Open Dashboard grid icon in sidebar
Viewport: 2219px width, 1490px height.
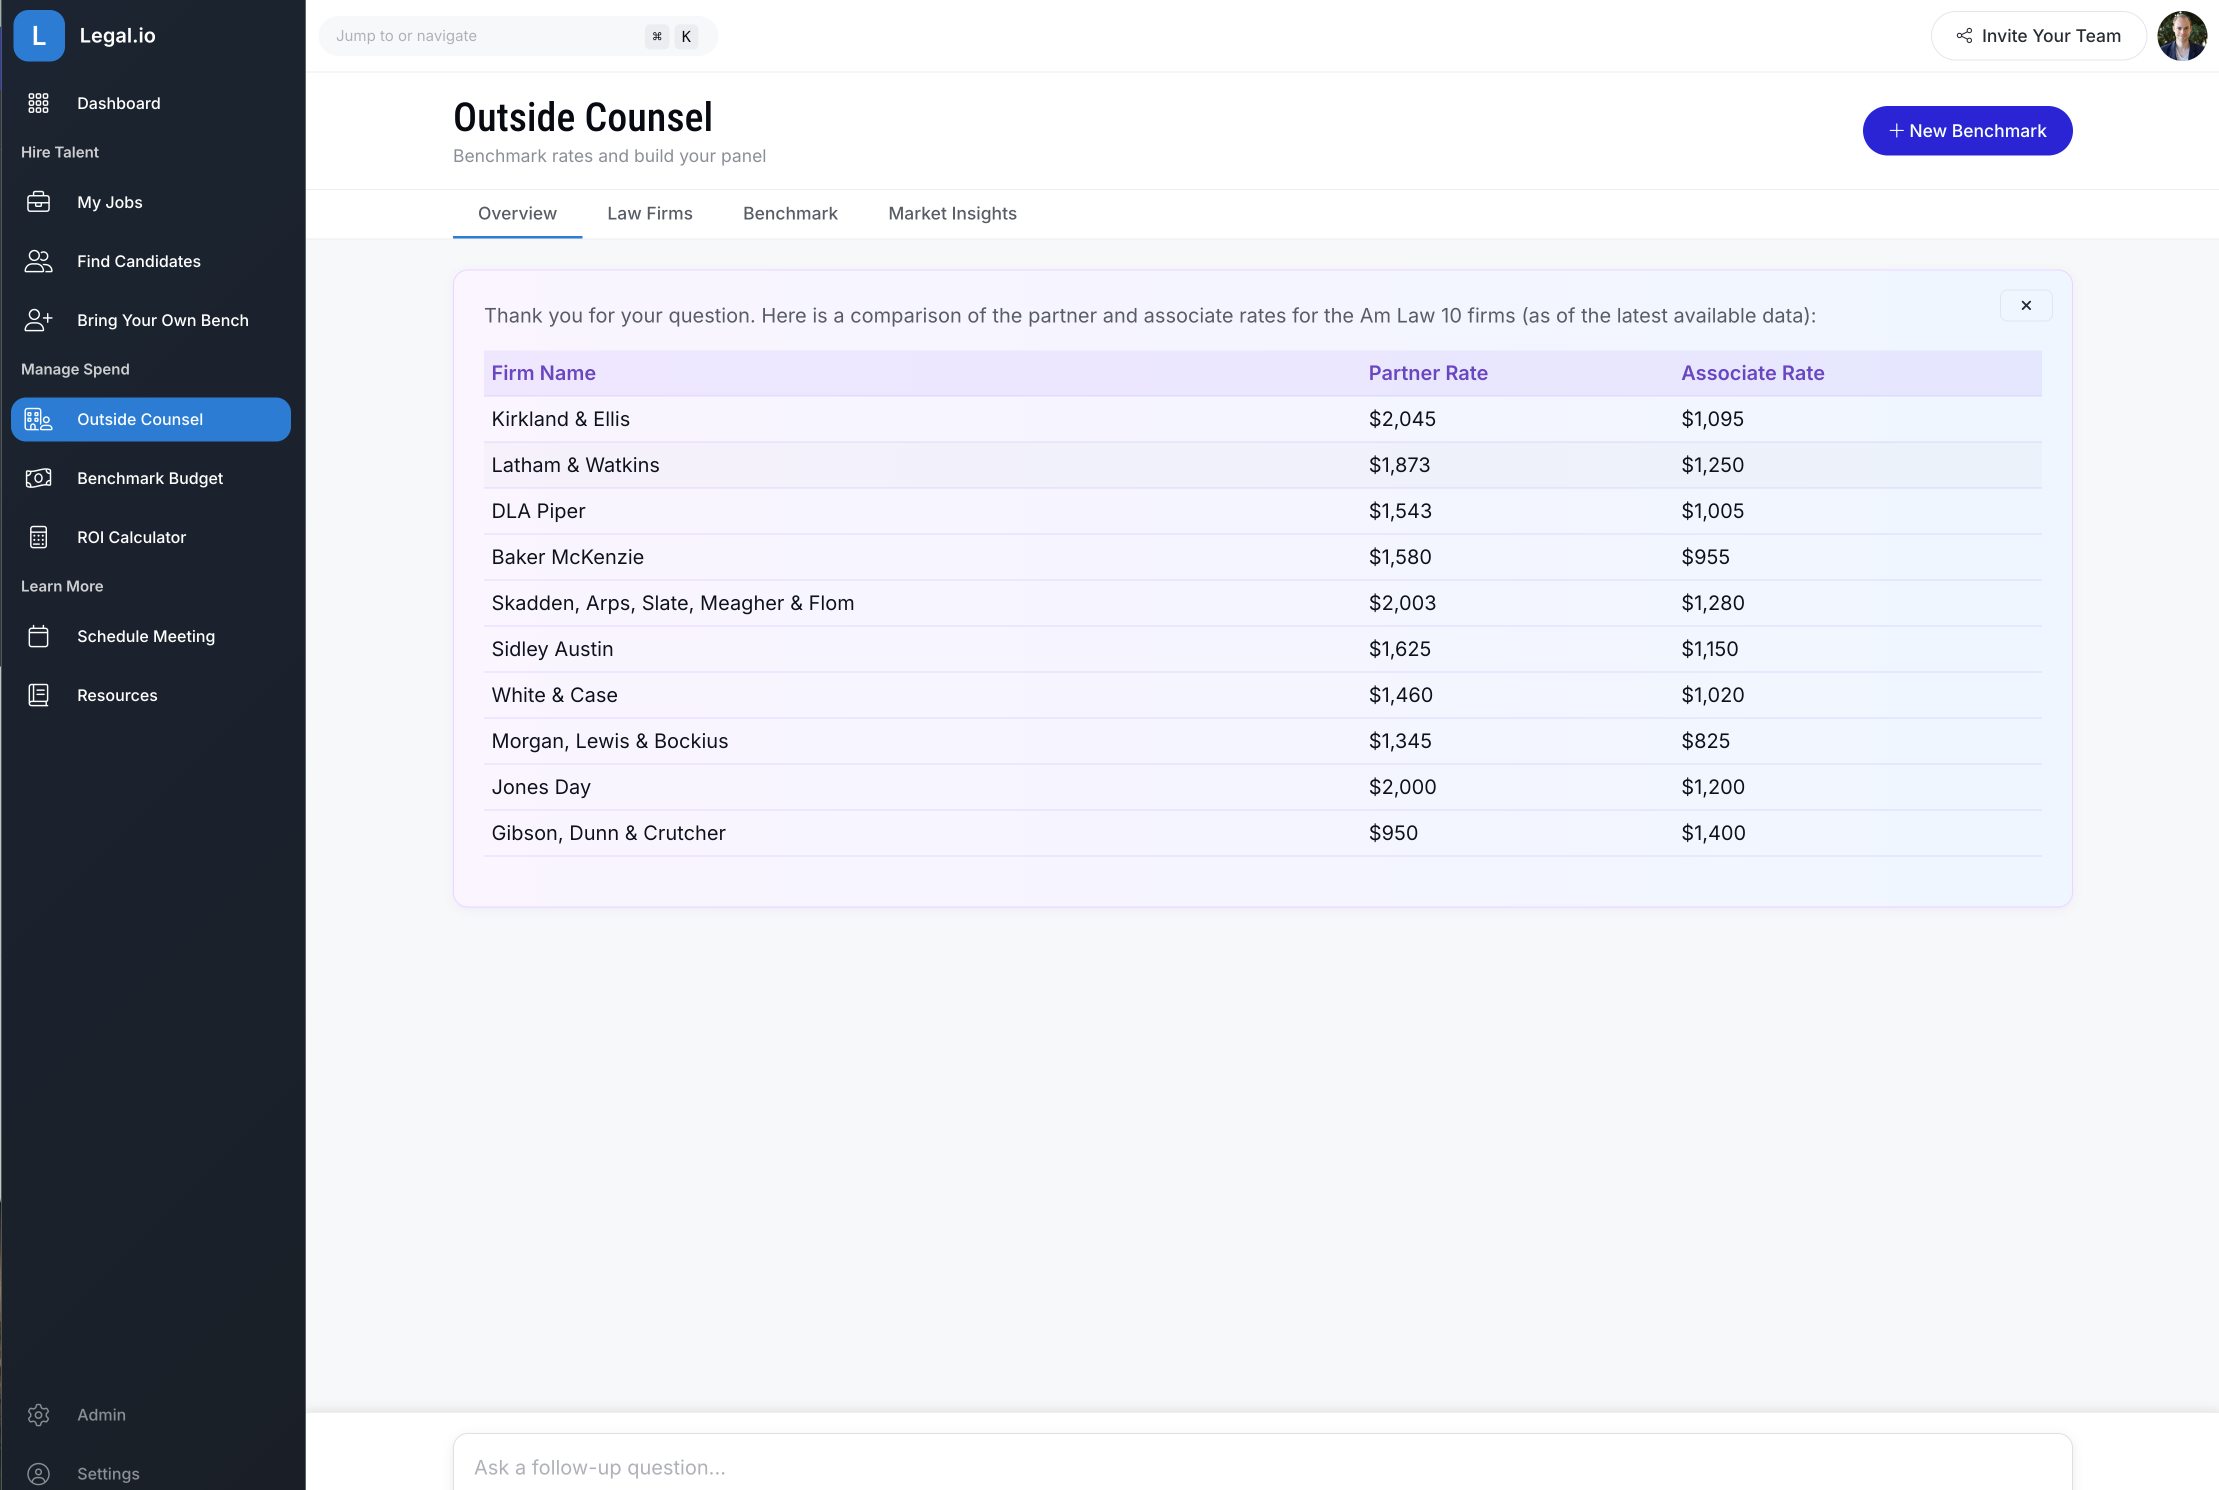[39, 103]
